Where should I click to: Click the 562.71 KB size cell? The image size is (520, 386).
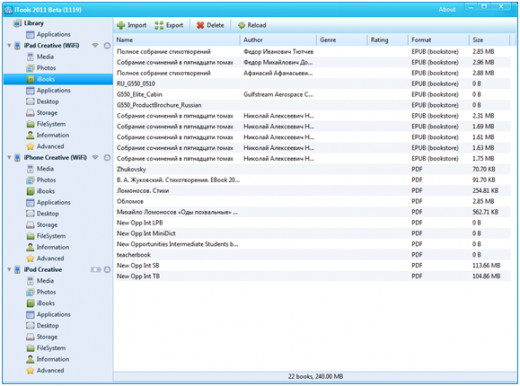(x=485, y=212)
